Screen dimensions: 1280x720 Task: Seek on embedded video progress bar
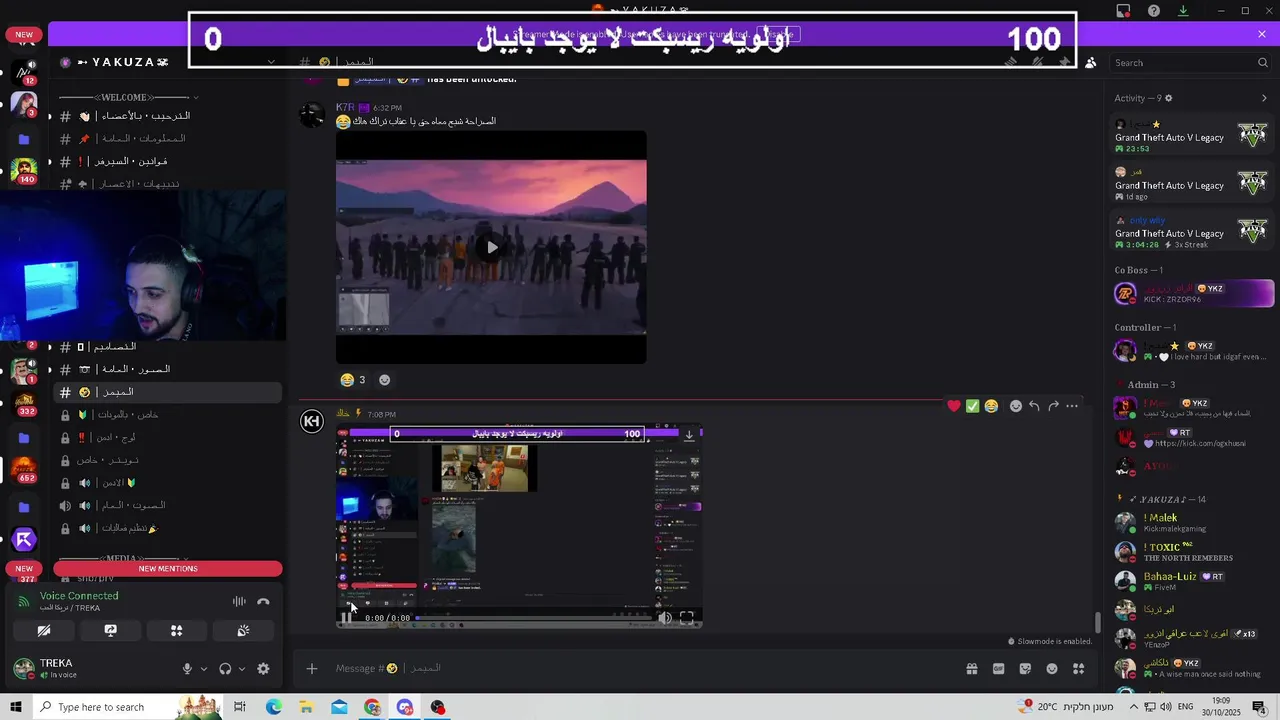point(535,618)
